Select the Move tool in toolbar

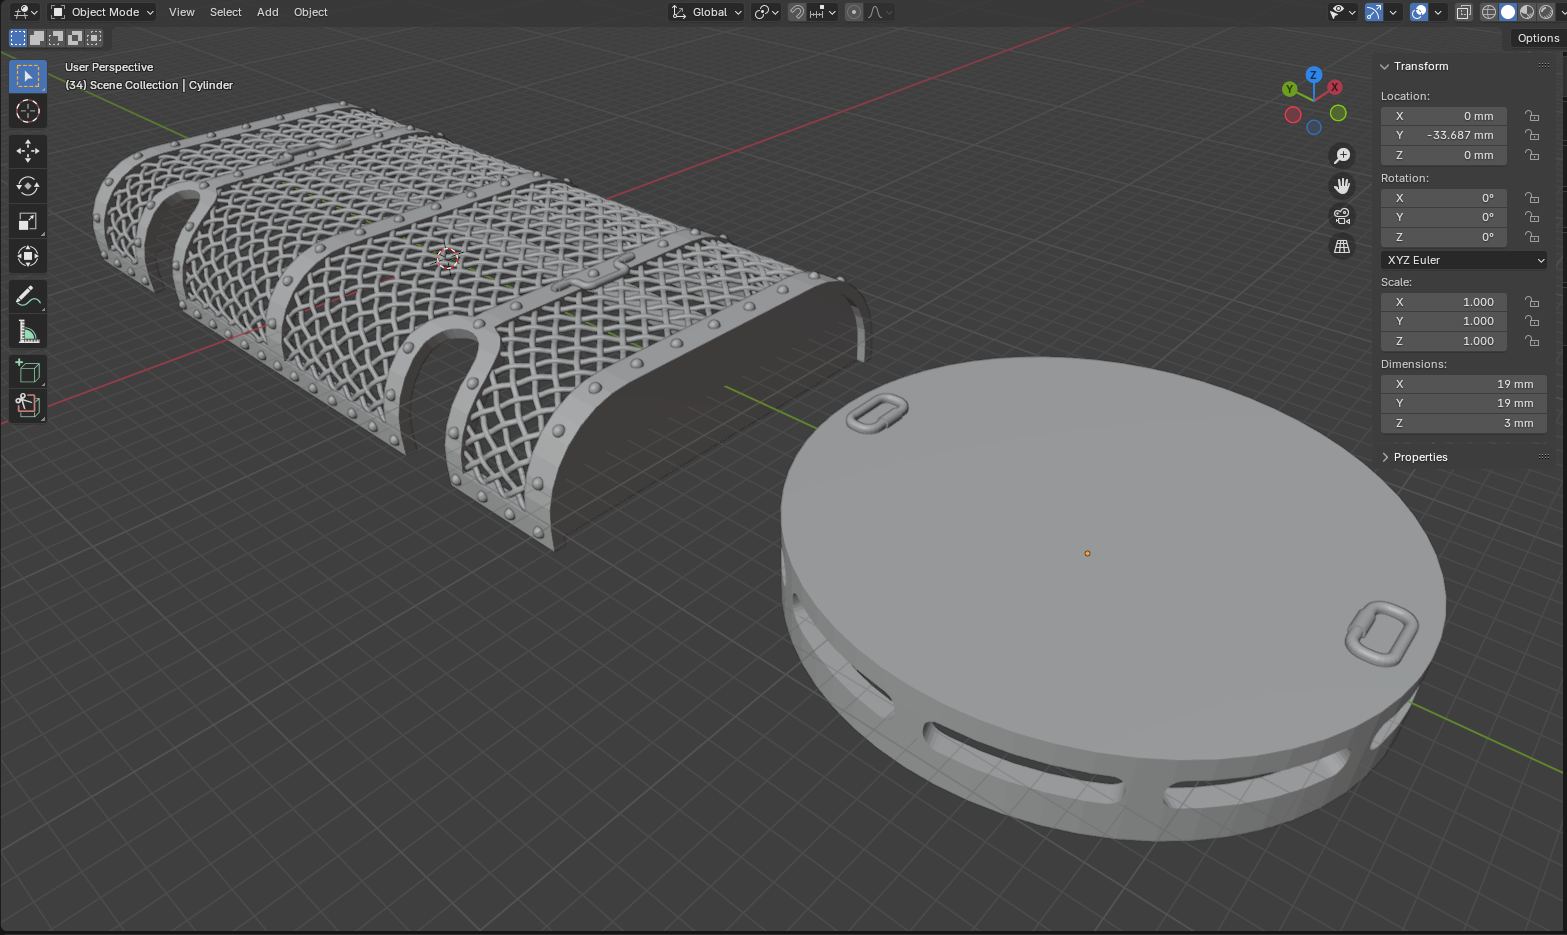tap(28, 151)
